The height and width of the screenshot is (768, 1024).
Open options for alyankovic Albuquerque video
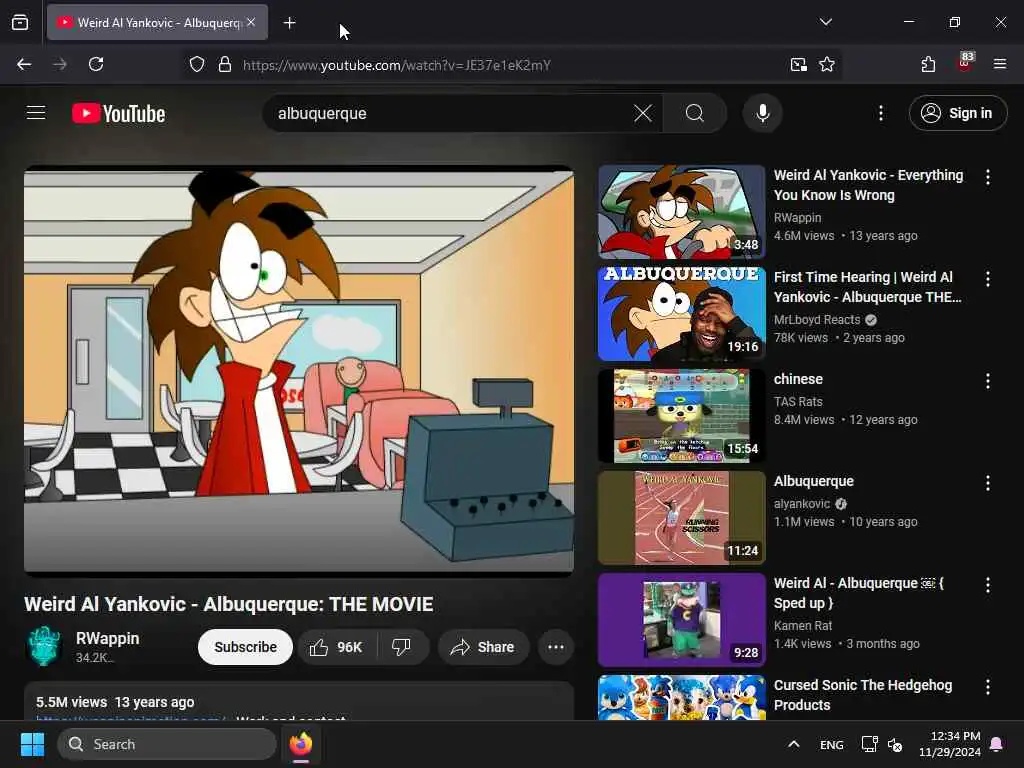pos(987,483)
